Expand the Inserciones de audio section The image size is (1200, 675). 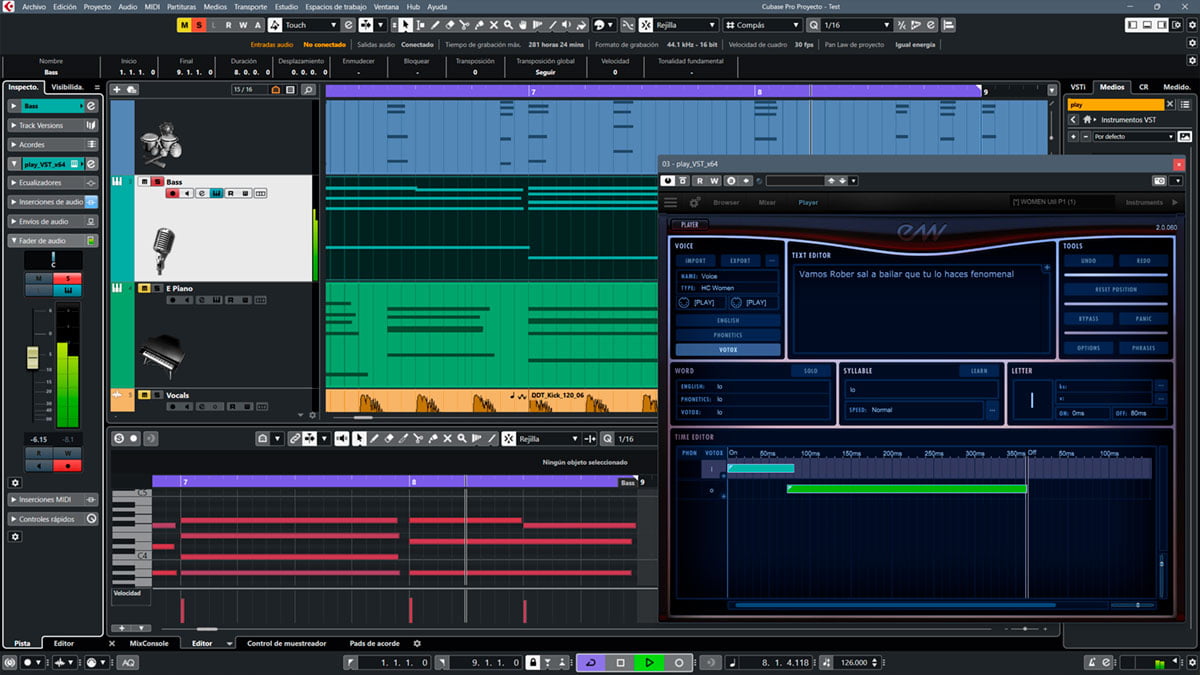tap(53, 202)
